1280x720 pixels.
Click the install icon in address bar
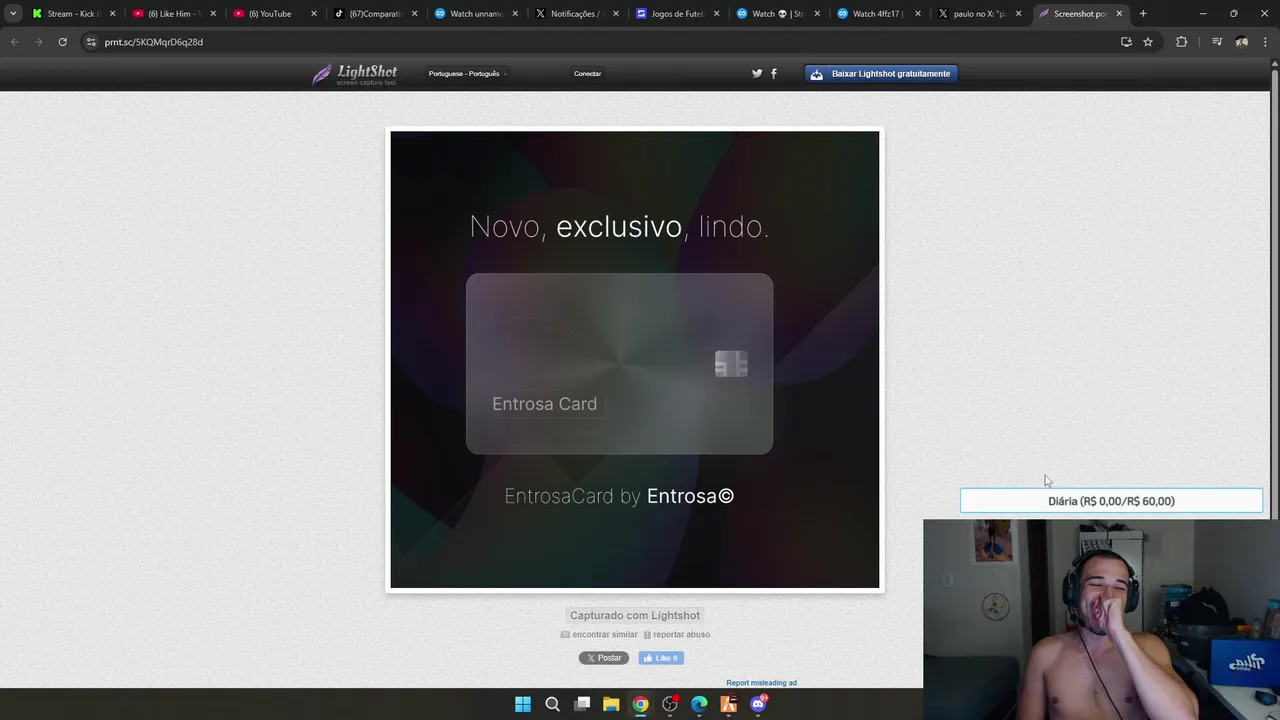(x=1126, y=42)
